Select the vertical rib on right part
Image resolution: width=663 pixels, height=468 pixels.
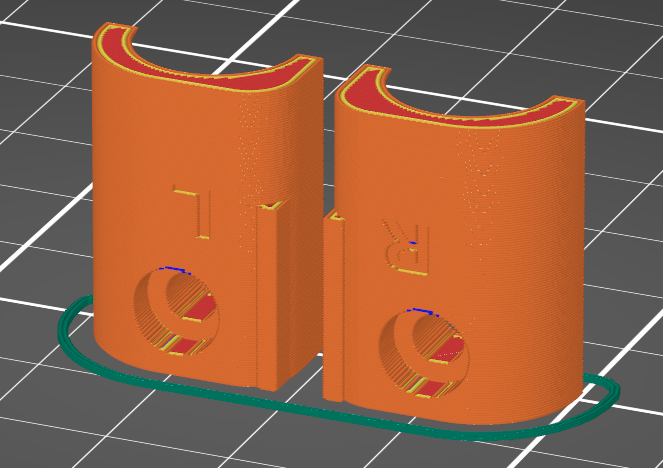coord(334,307)
